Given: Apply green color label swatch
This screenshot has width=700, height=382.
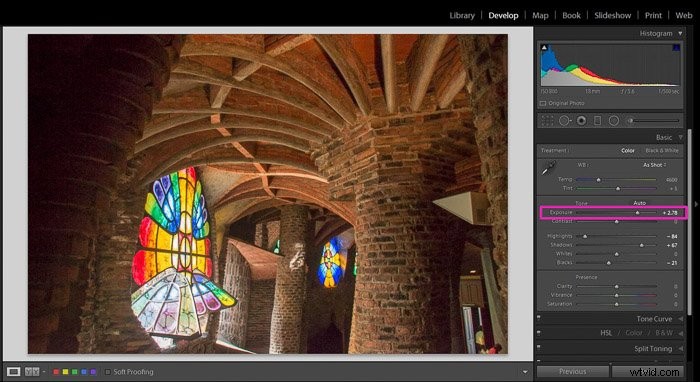Looking at the screenshot, I should coord(75,372).
